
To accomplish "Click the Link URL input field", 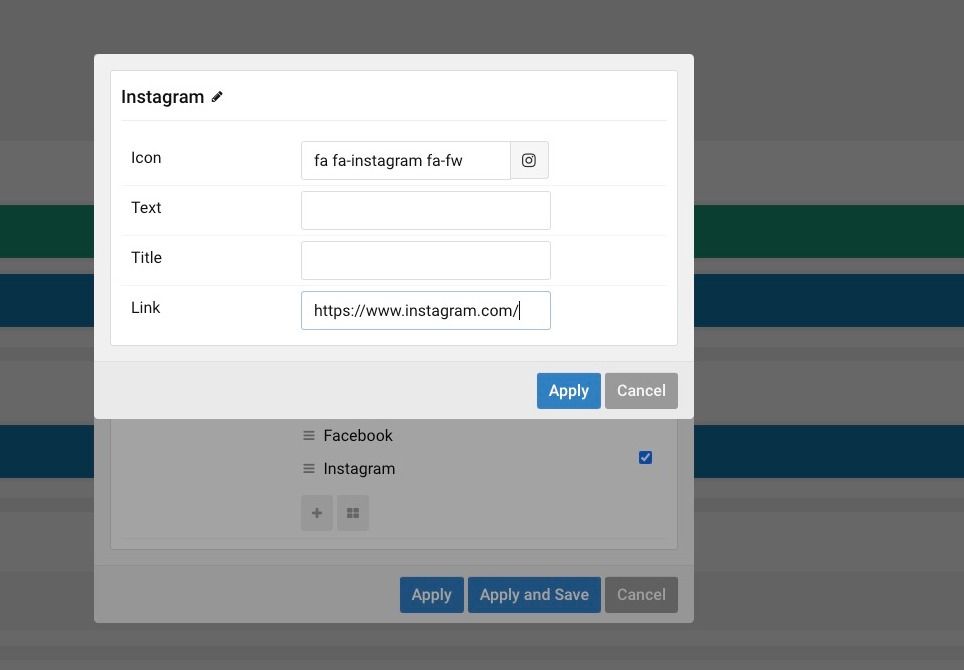I will pos(425,310).
